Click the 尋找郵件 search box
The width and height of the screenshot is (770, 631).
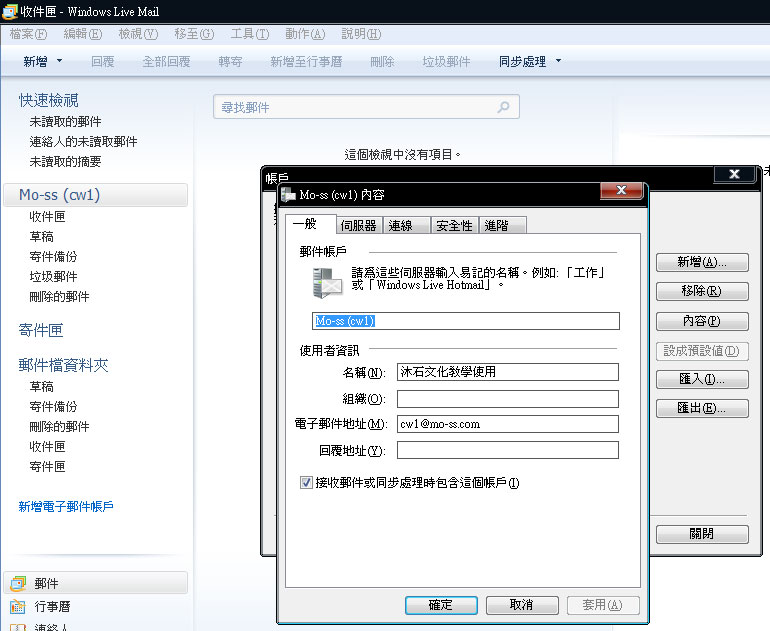366,107
